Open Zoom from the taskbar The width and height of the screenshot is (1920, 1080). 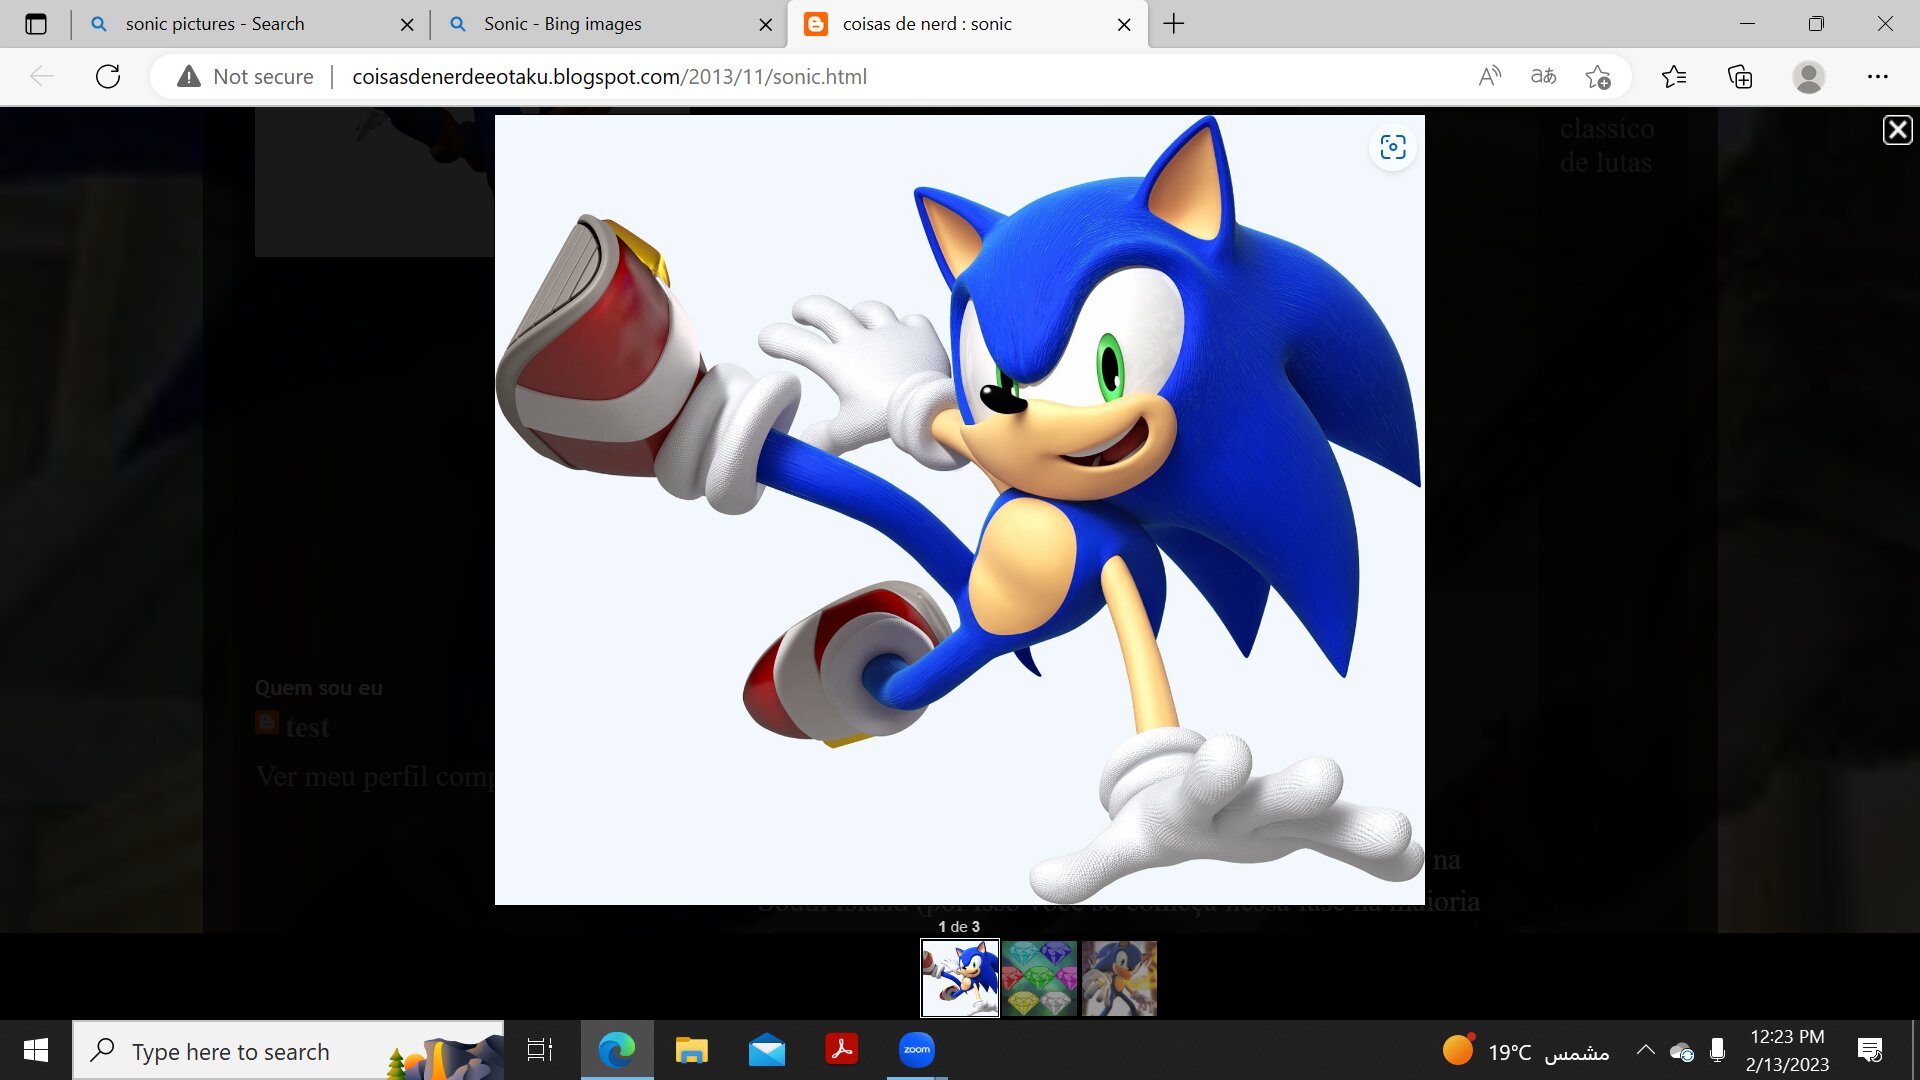coord(917,1050)
